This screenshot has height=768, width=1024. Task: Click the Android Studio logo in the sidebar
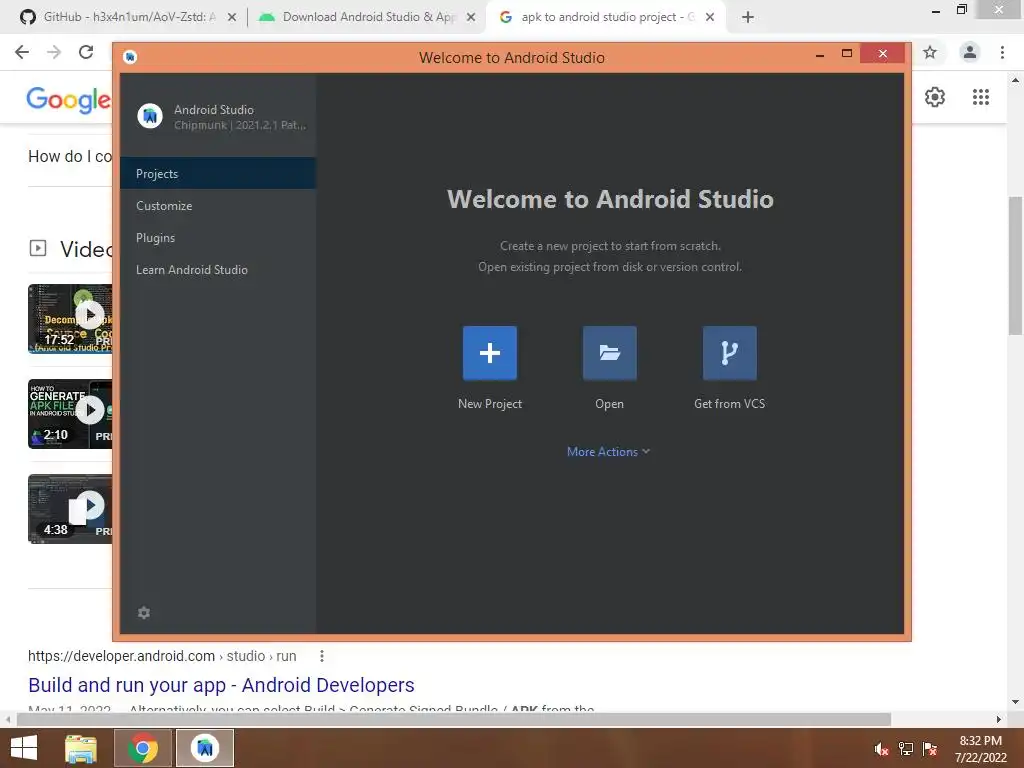(x=150, y=116)
